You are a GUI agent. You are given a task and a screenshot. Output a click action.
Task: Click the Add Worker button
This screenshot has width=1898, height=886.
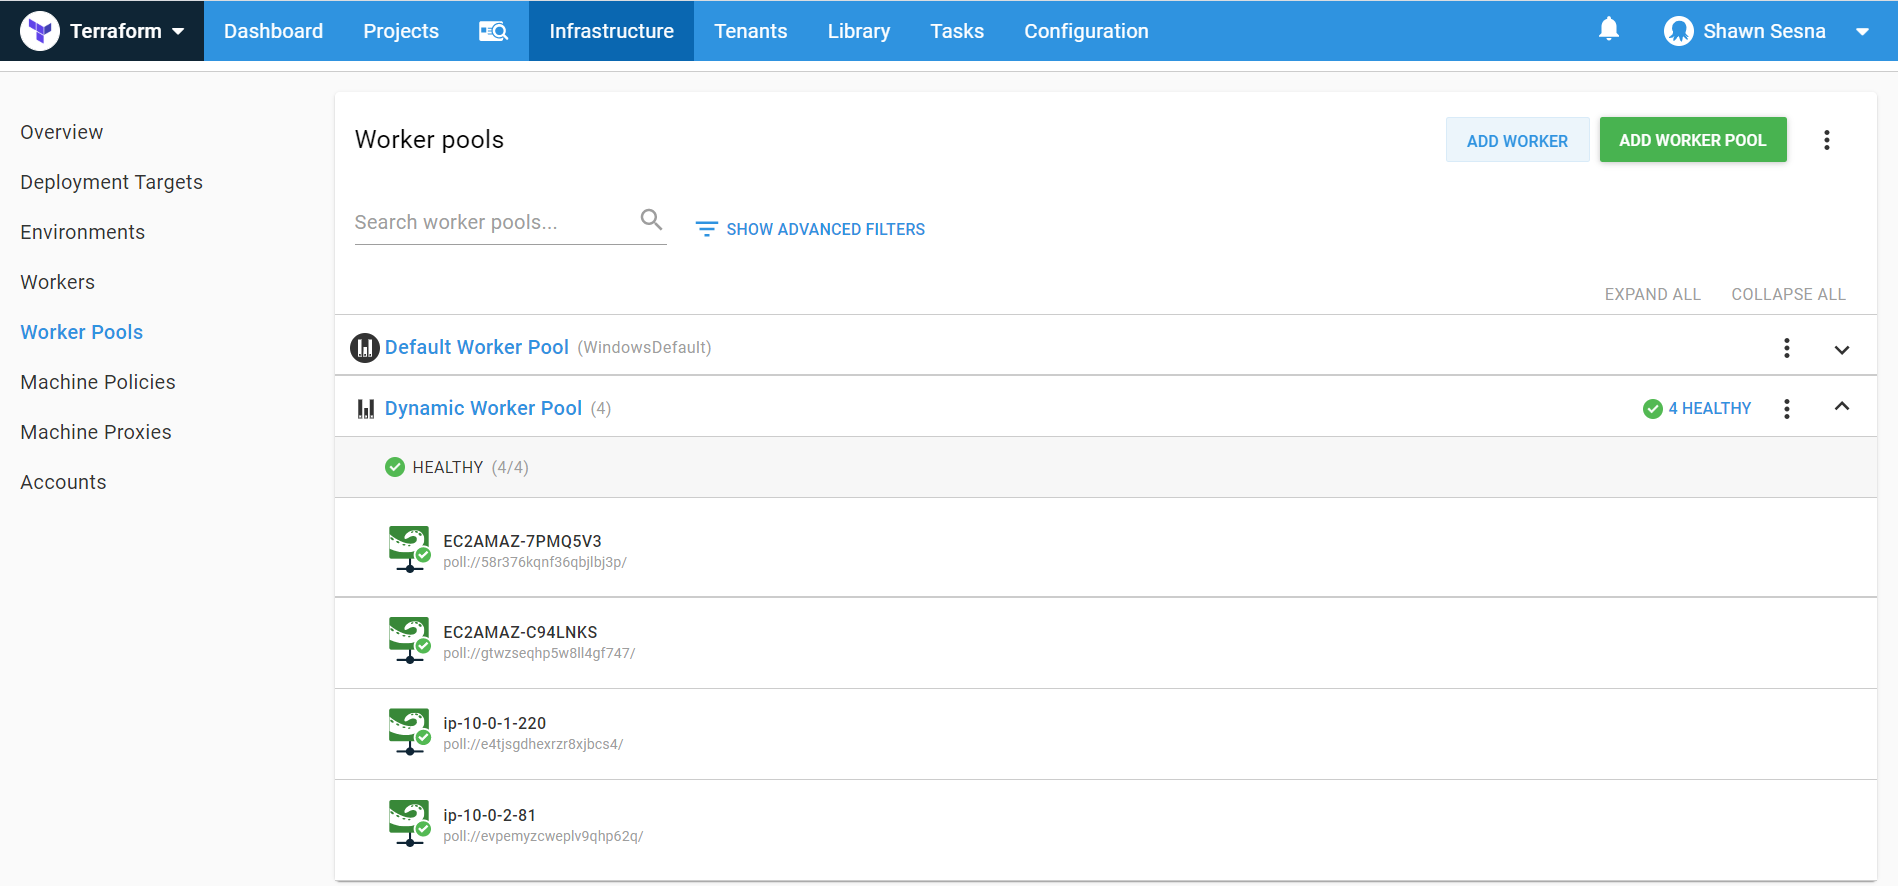[1516, 141]
